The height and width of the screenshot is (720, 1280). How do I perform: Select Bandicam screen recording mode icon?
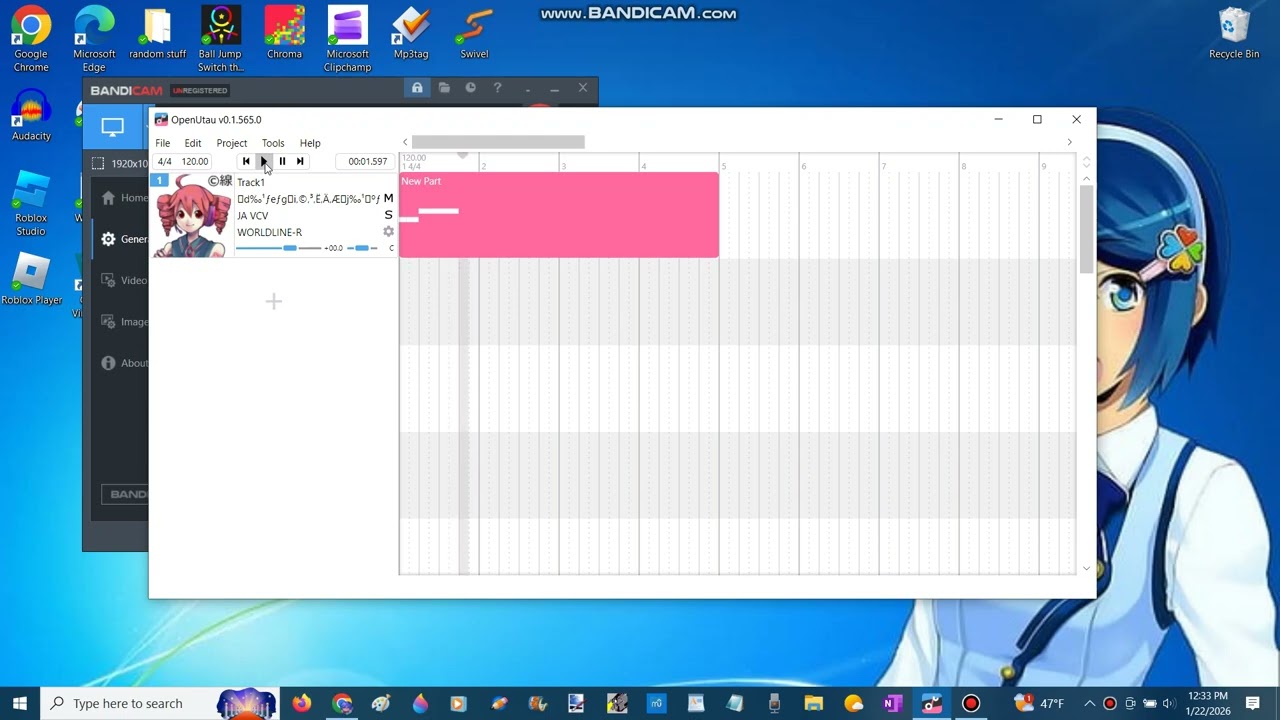[112, 127]
